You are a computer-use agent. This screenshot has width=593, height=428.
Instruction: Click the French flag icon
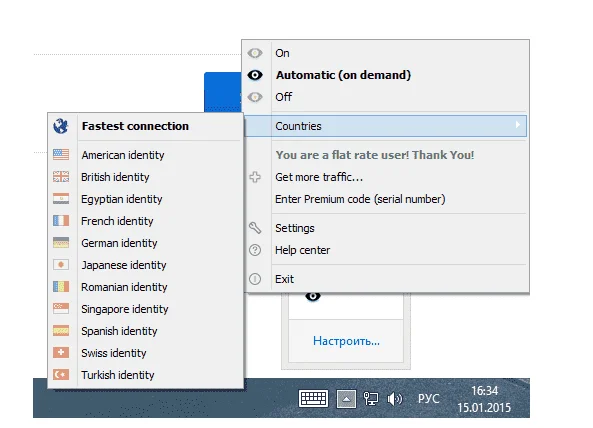click(x=61, y=220)
